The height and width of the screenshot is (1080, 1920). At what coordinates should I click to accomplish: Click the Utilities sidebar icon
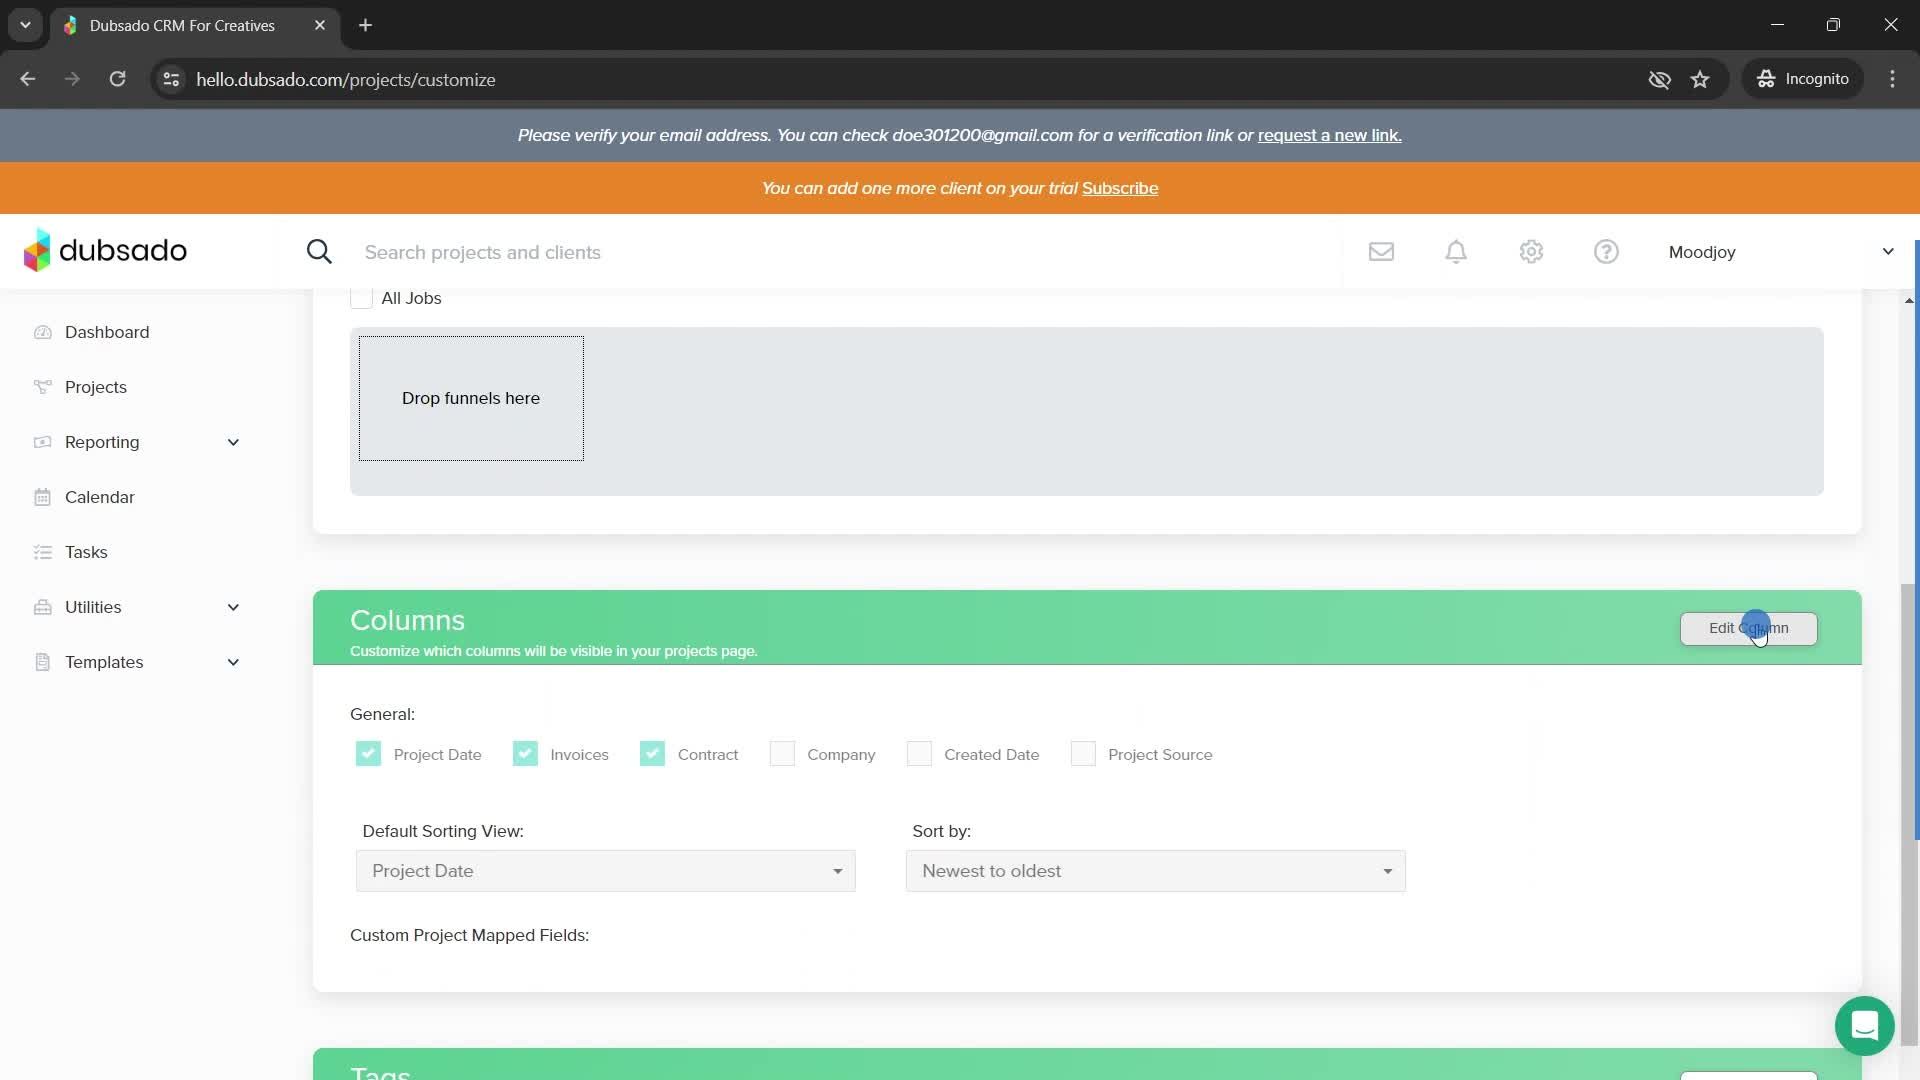(x=42, y=607)
